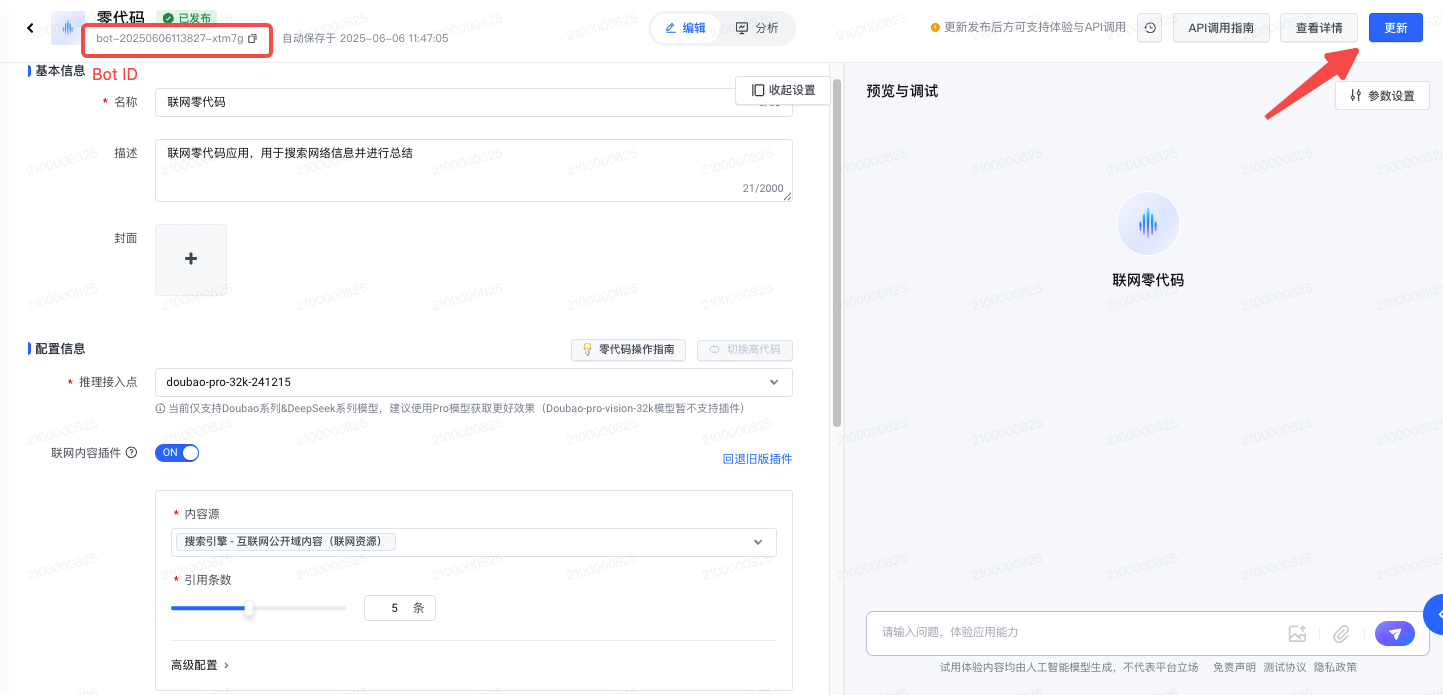Screen dimensions: 1443x695
Task: Open 零代码操作指南 button
Action: pyautogui.click(x=629, y=350)
